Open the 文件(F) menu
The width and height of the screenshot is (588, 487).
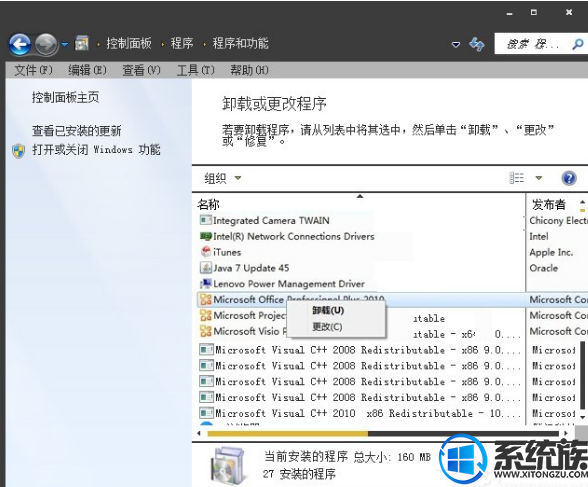pyautogui.click(x=33, y=70)
